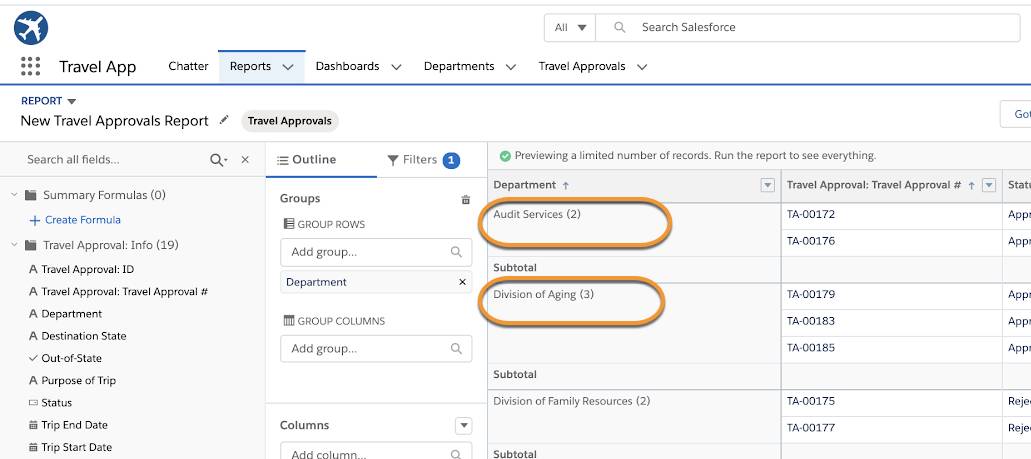Open the Department column header dropdown
Screen dimensions: 1031x459
(768, 185)
